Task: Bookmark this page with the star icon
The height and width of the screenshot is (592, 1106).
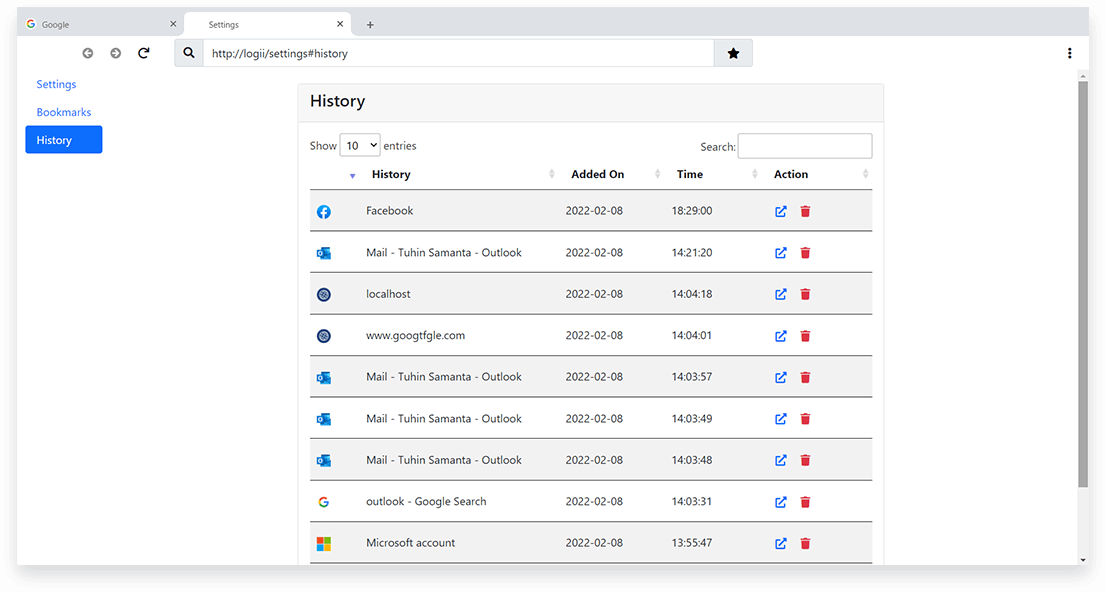Action: pyautogui.click(x=733, y=52)
